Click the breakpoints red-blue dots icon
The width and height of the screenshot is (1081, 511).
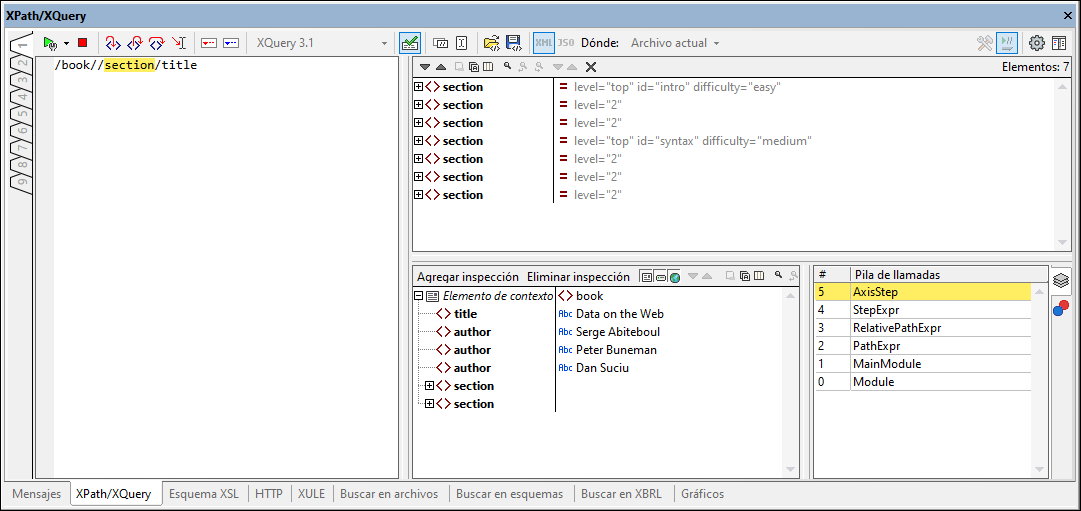tap(1061, 308)
